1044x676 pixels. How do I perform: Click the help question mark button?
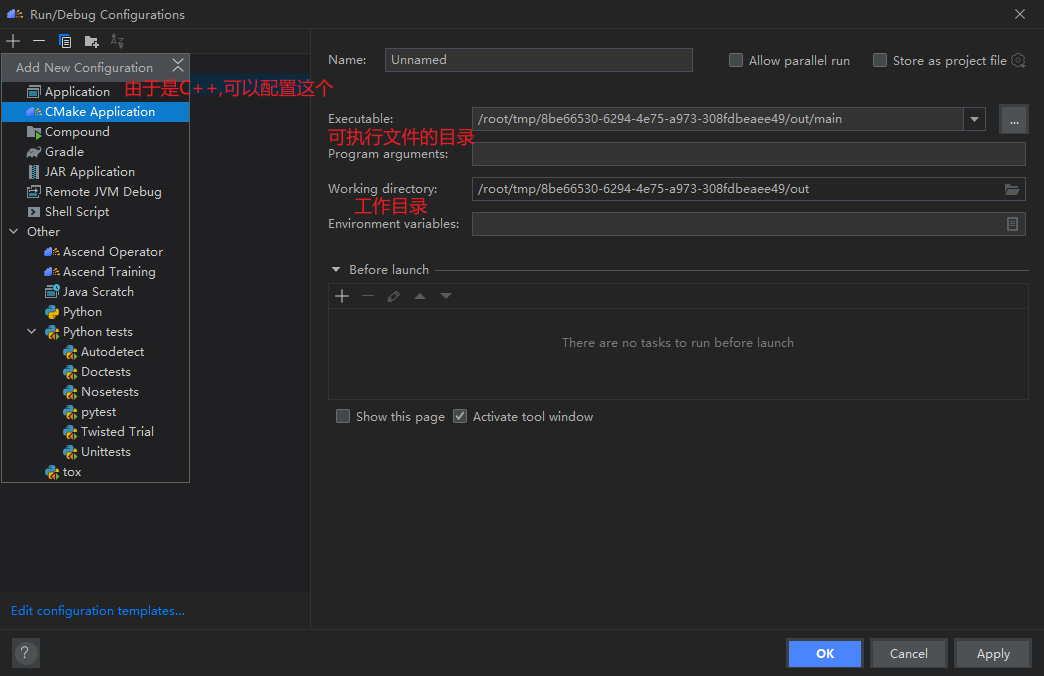(25, 653)
